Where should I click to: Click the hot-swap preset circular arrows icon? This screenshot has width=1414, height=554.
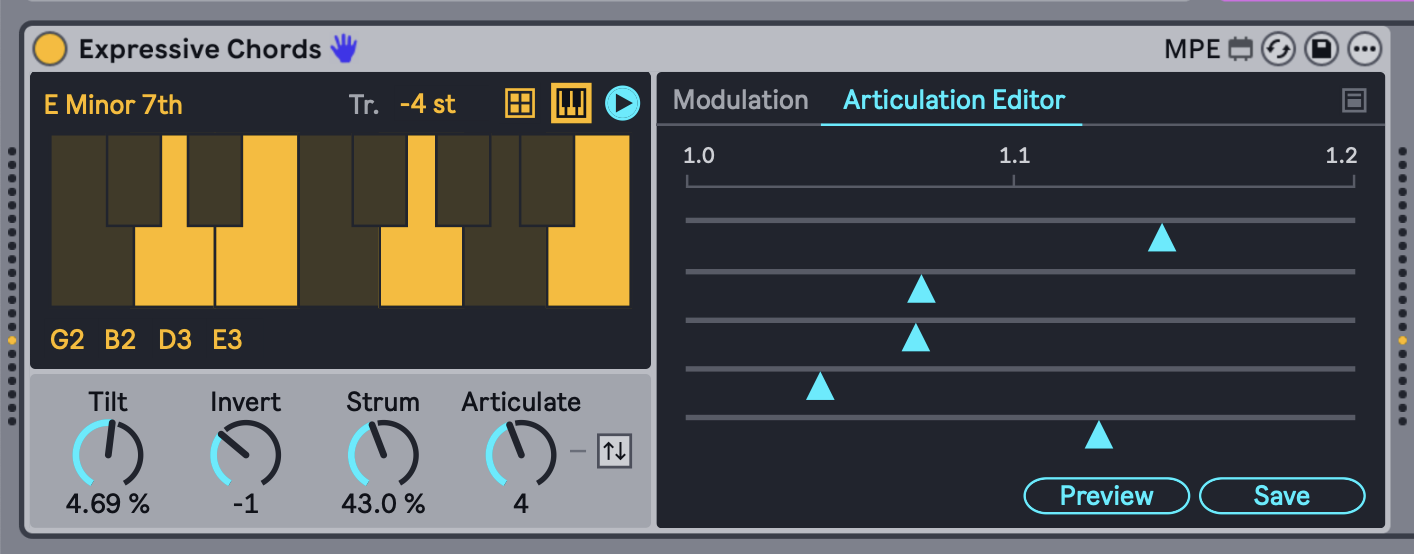pyautogui.click(x=1278, y=49)
